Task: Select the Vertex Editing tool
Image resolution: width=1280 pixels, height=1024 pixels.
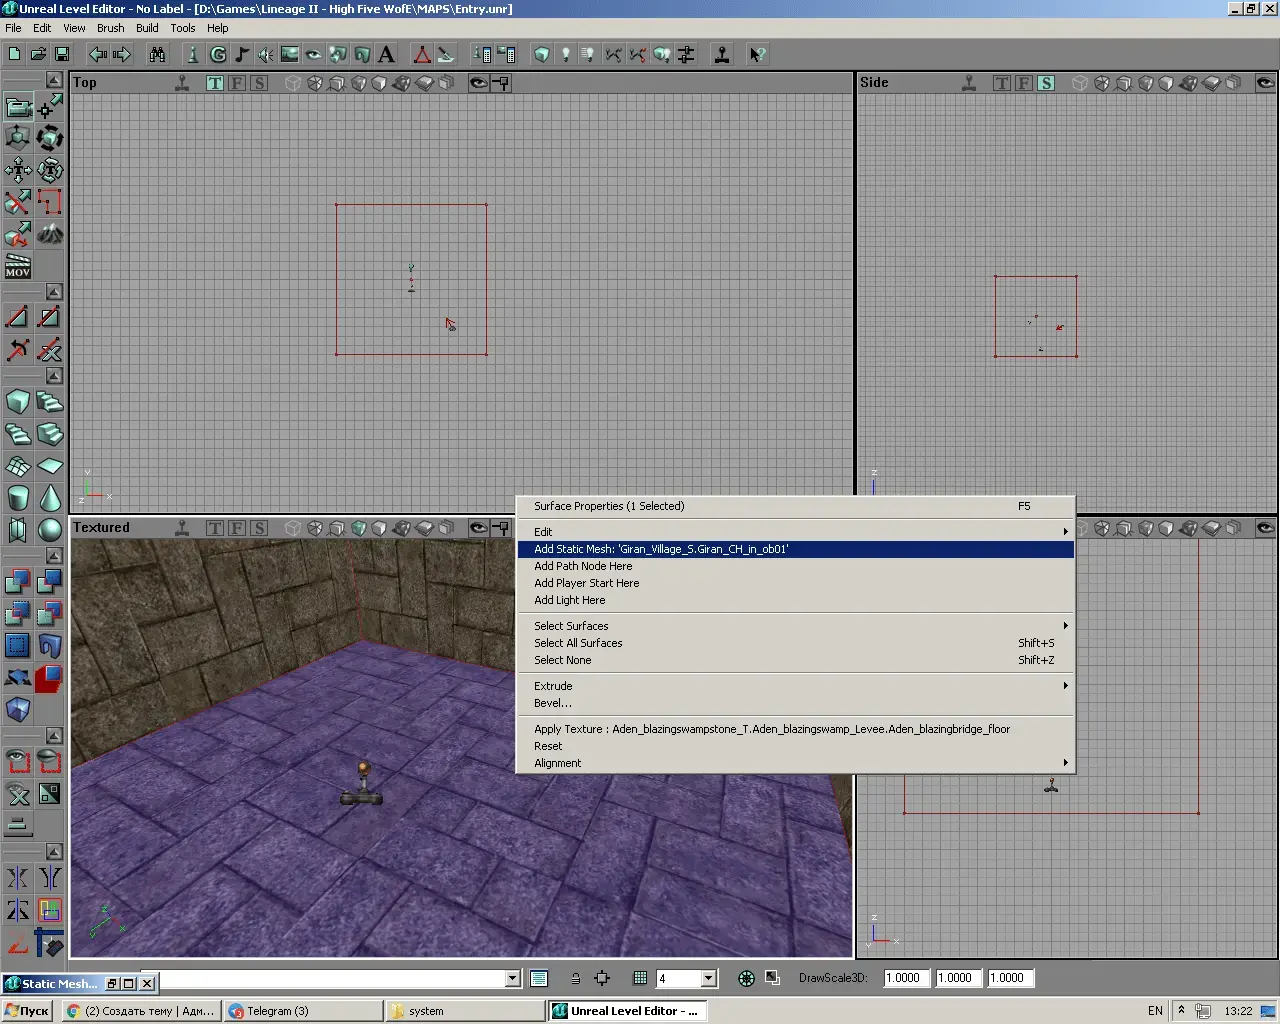Action: click(x=50, y=106)
